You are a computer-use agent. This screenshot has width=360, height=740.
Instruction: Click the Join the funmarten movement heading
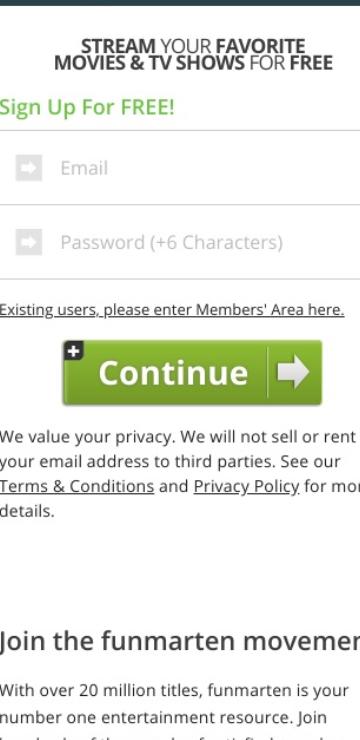click(x=180, y=641)
